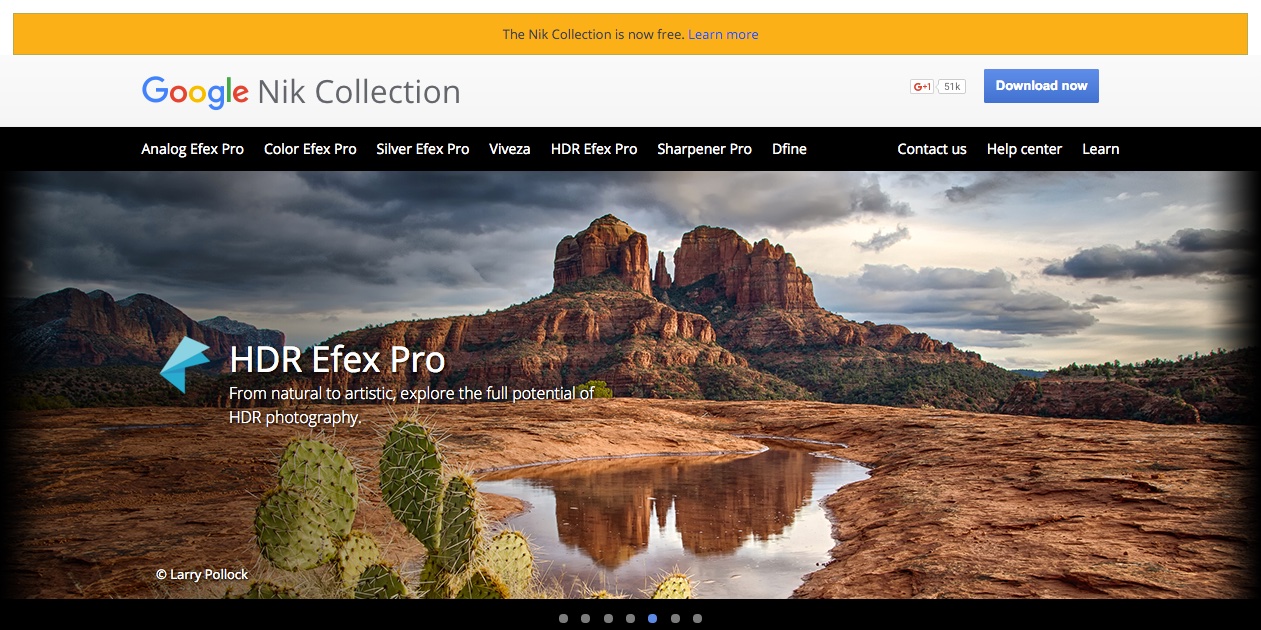Open Color Efex Pro from navigation
Screen dimensions: 1261x630
[x=310, y=149]
